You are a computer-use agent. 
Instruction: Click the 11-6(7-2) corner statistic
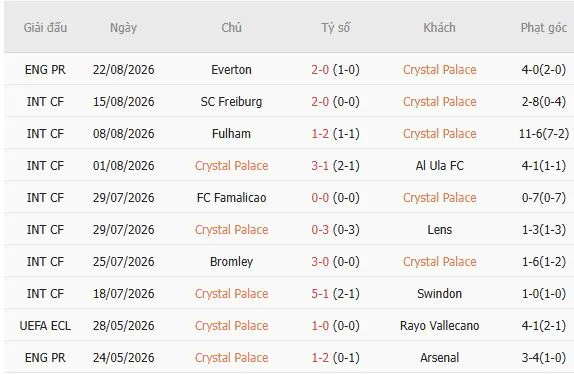pyautogui.click(x=544, y=134)
